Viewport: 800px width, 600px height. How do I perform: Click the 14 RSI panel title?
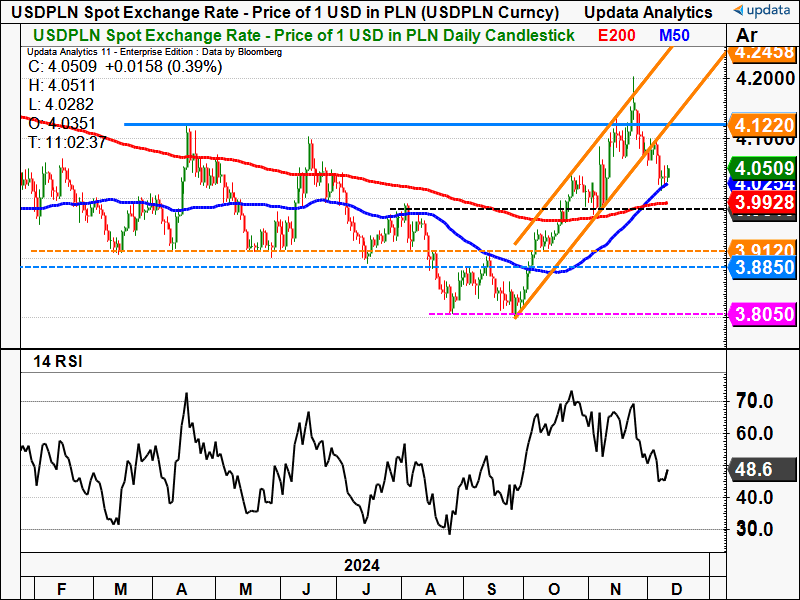[58, 362]
